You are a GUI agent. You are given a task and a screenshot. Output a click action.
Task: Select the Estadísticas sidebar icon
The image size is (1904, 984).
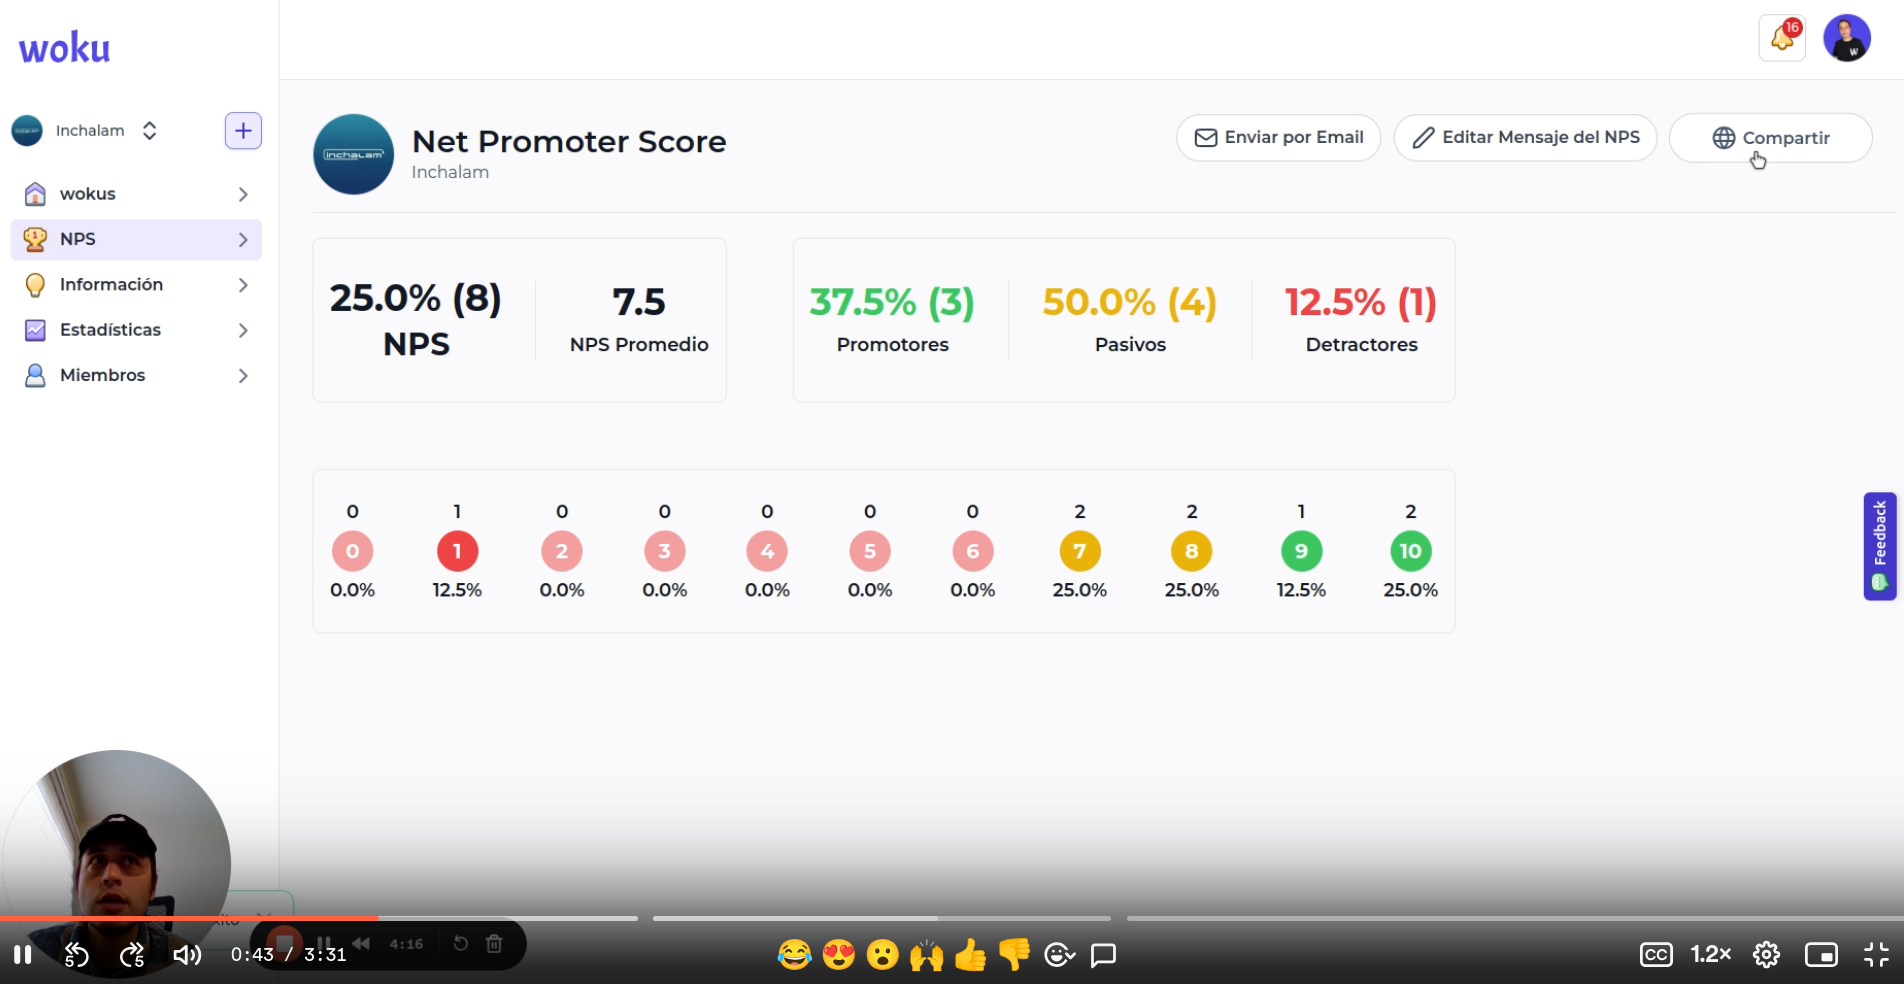click(35, 330)
